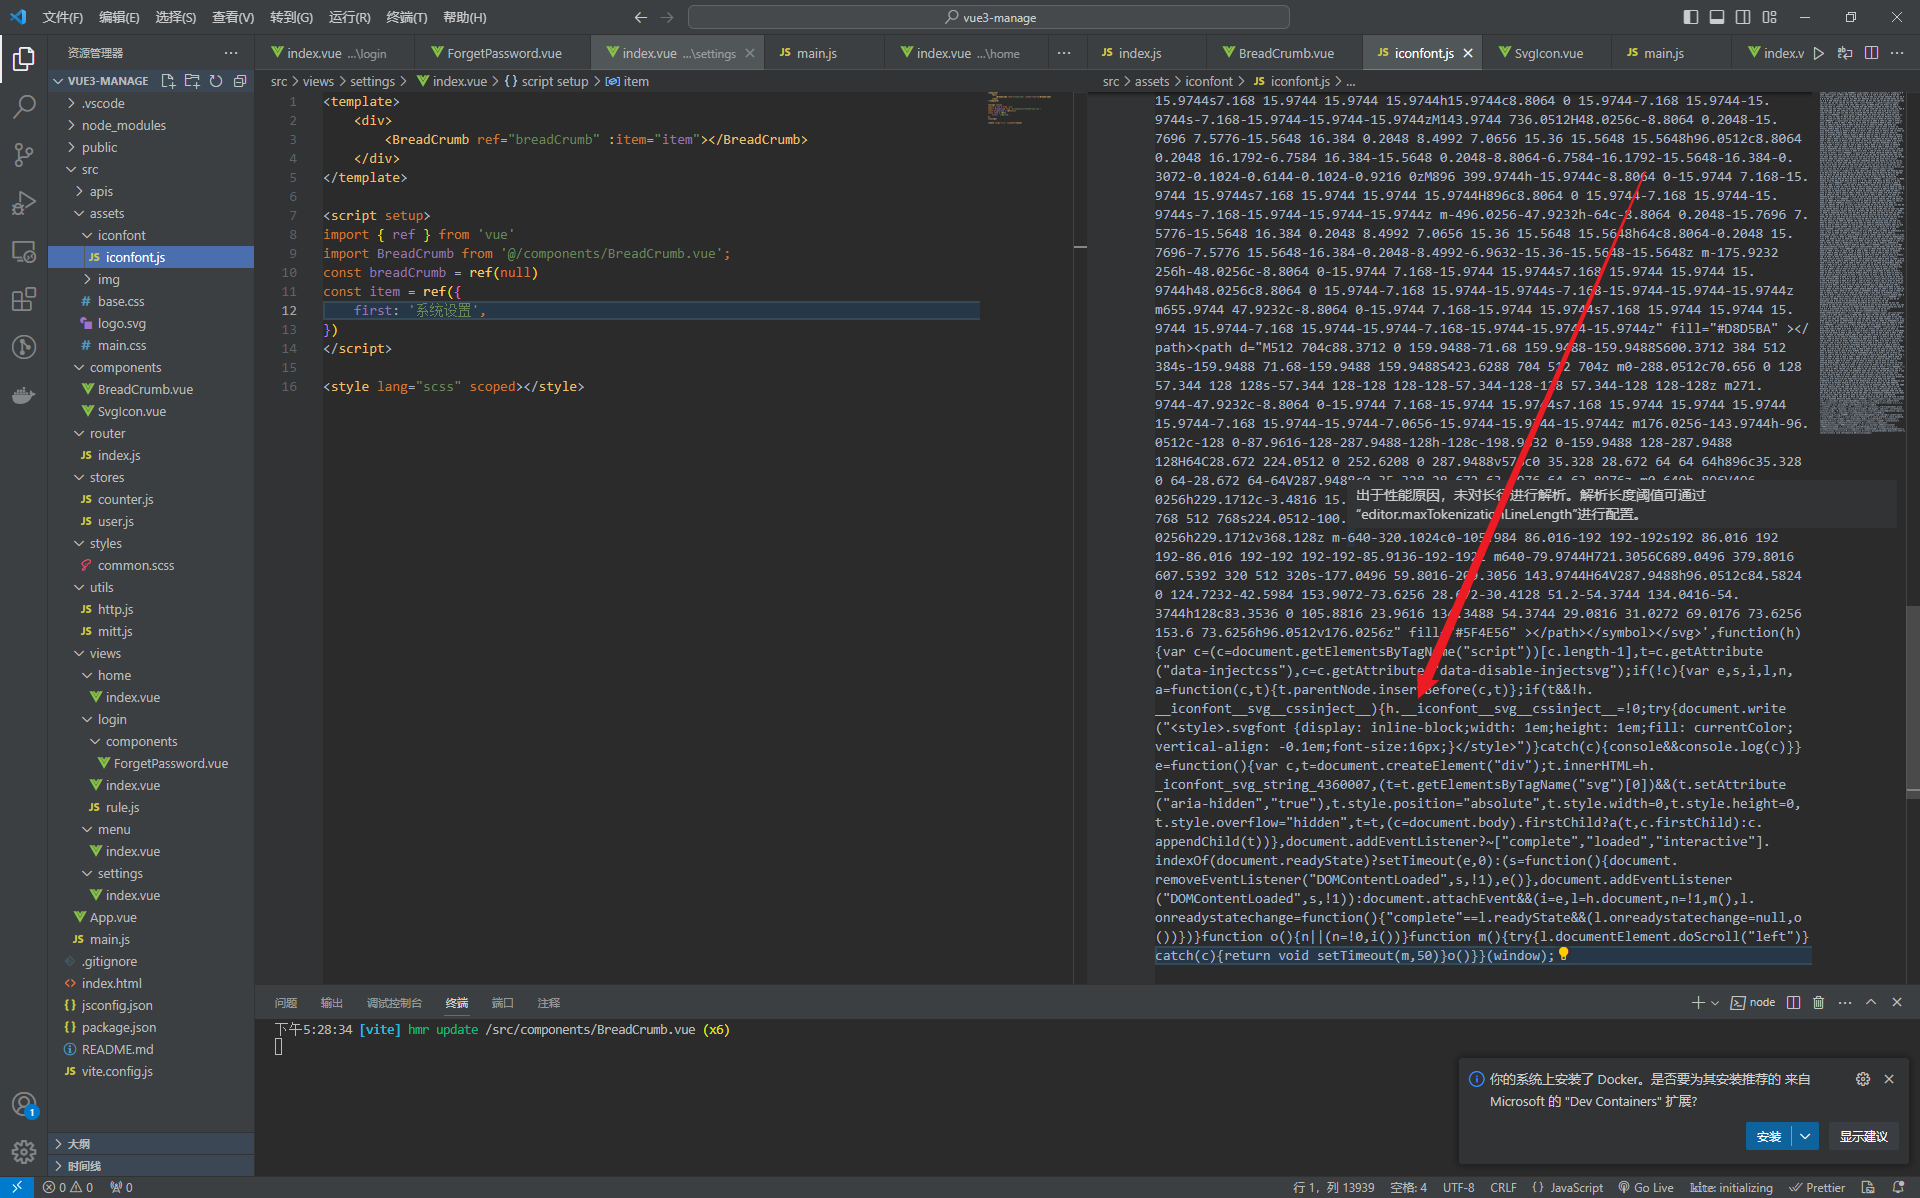Open the Extensions view icon
1920x1198 pixels.
pos(24,299)
